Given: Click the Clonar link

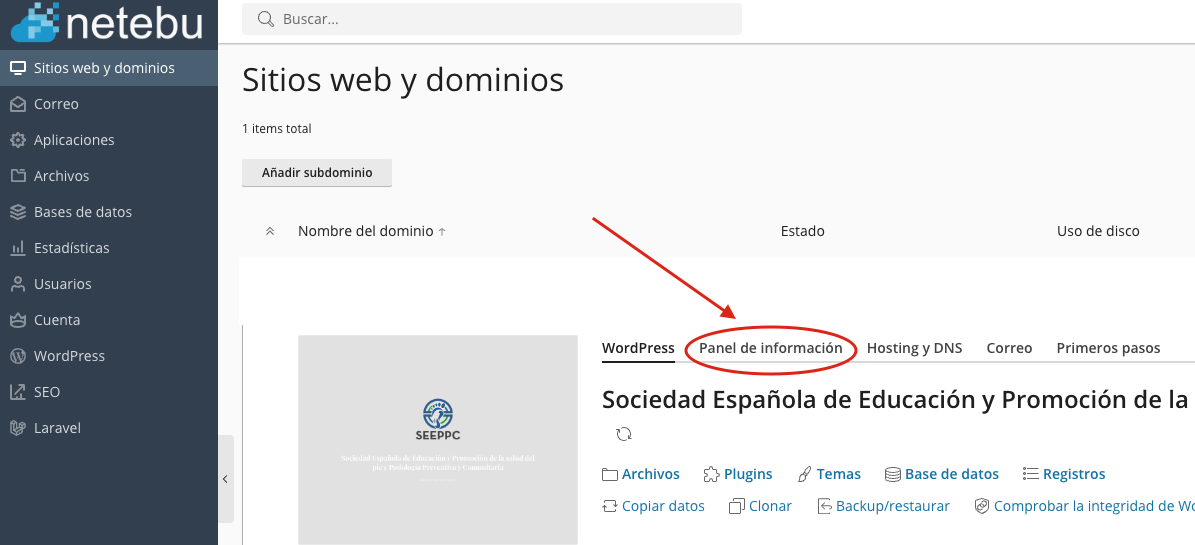Looking at the screenshot, I should [x=771, y=506].
